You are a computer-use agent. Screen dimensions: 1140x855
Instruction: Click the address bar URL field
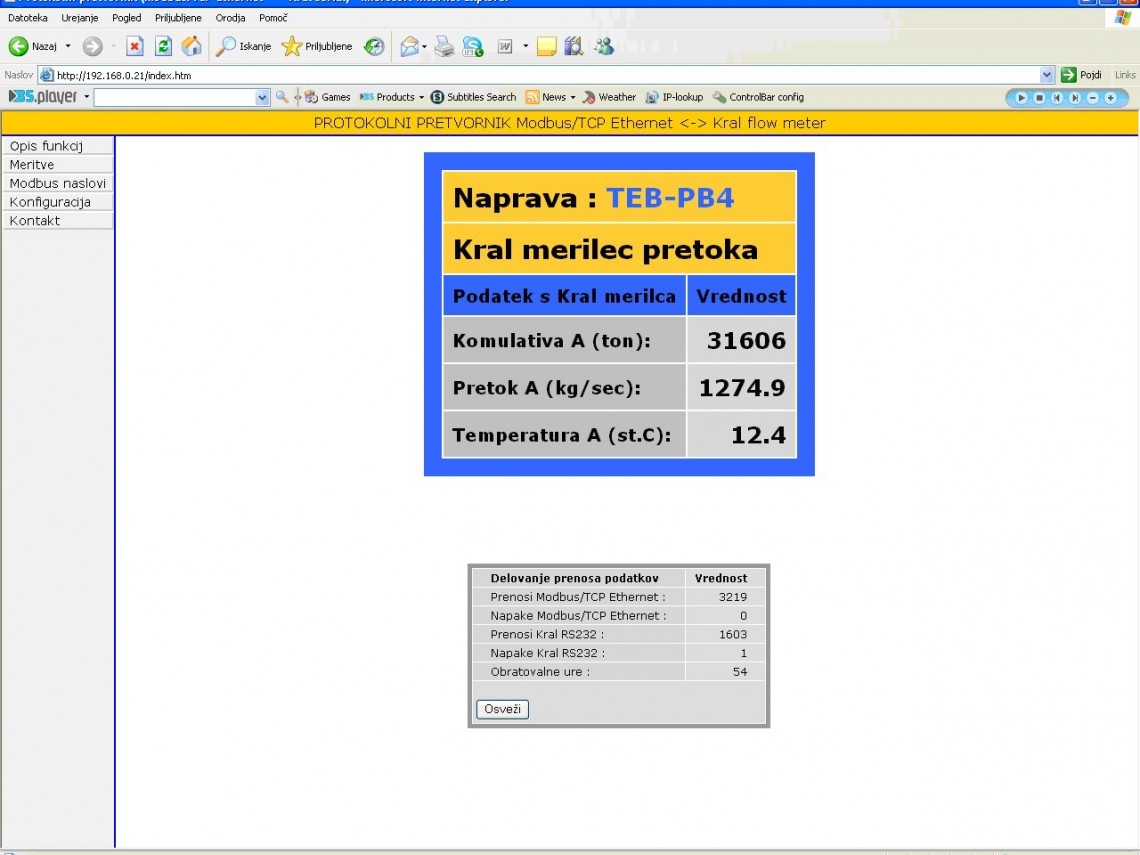[x=540, y=75]
